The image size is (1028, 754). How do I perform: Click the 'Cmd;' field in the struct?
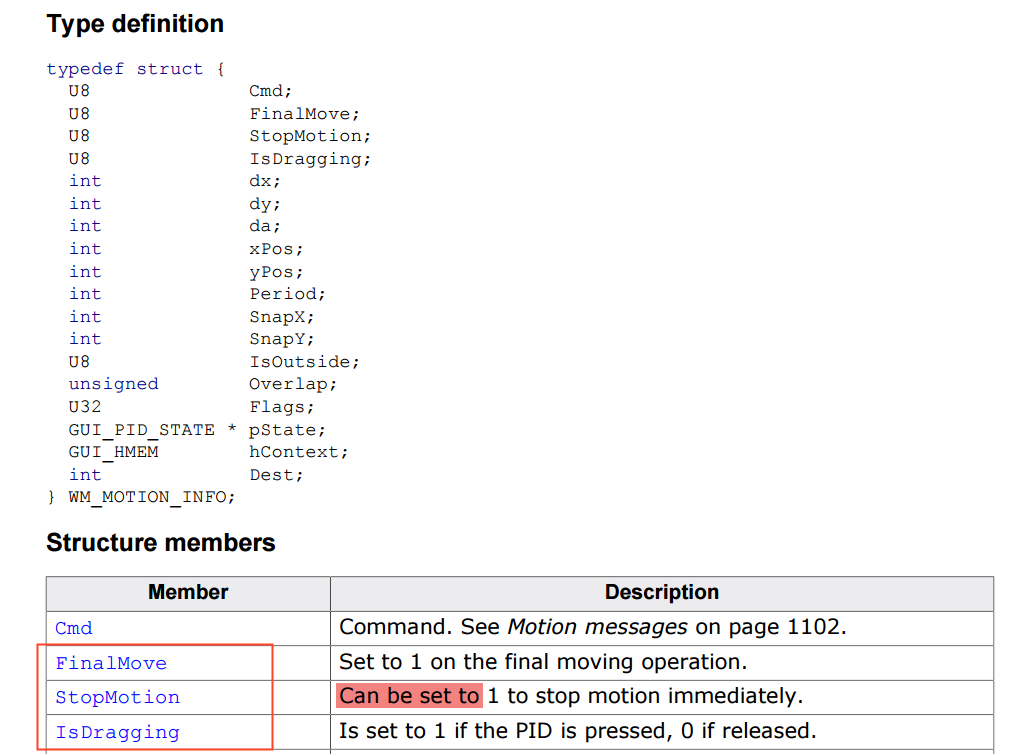(x=270, y=90)
